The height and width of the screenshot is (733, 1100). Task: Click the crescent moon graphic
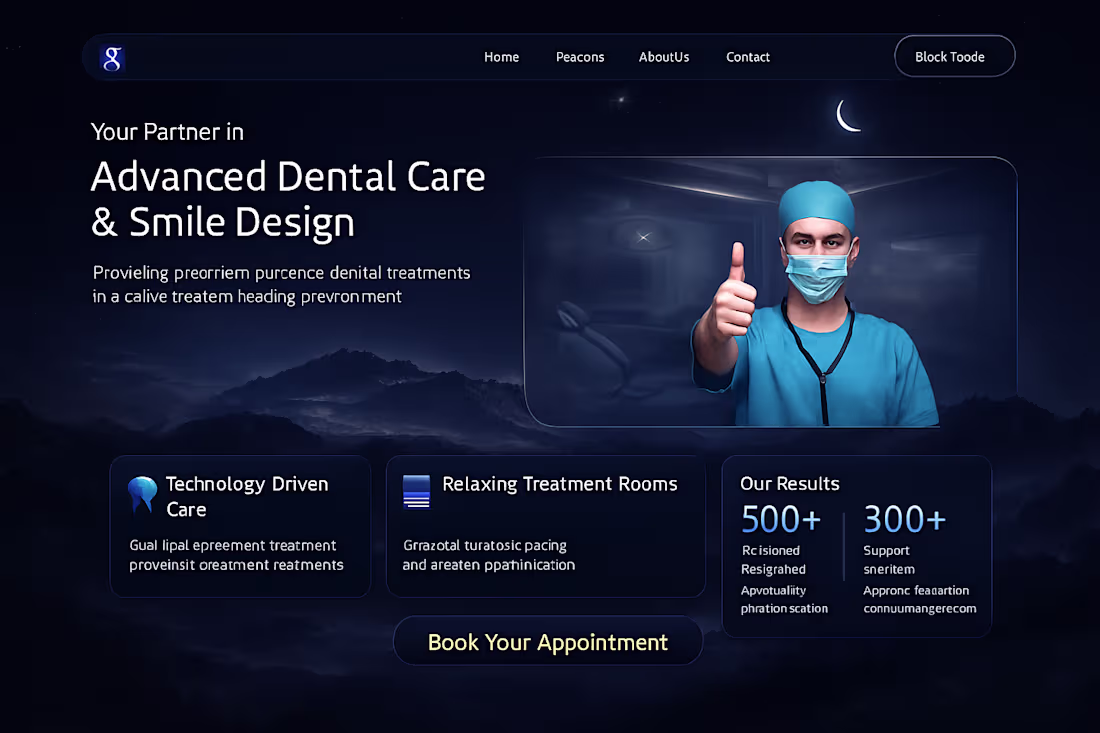[x=848, y=115]
